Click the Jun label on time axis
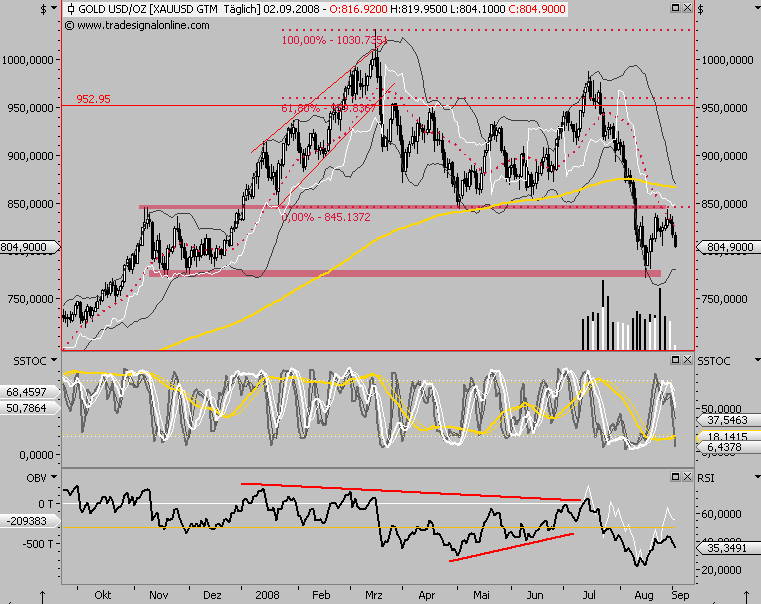Image resolution: width=761 pixels, height=604 pixels. 535,595
